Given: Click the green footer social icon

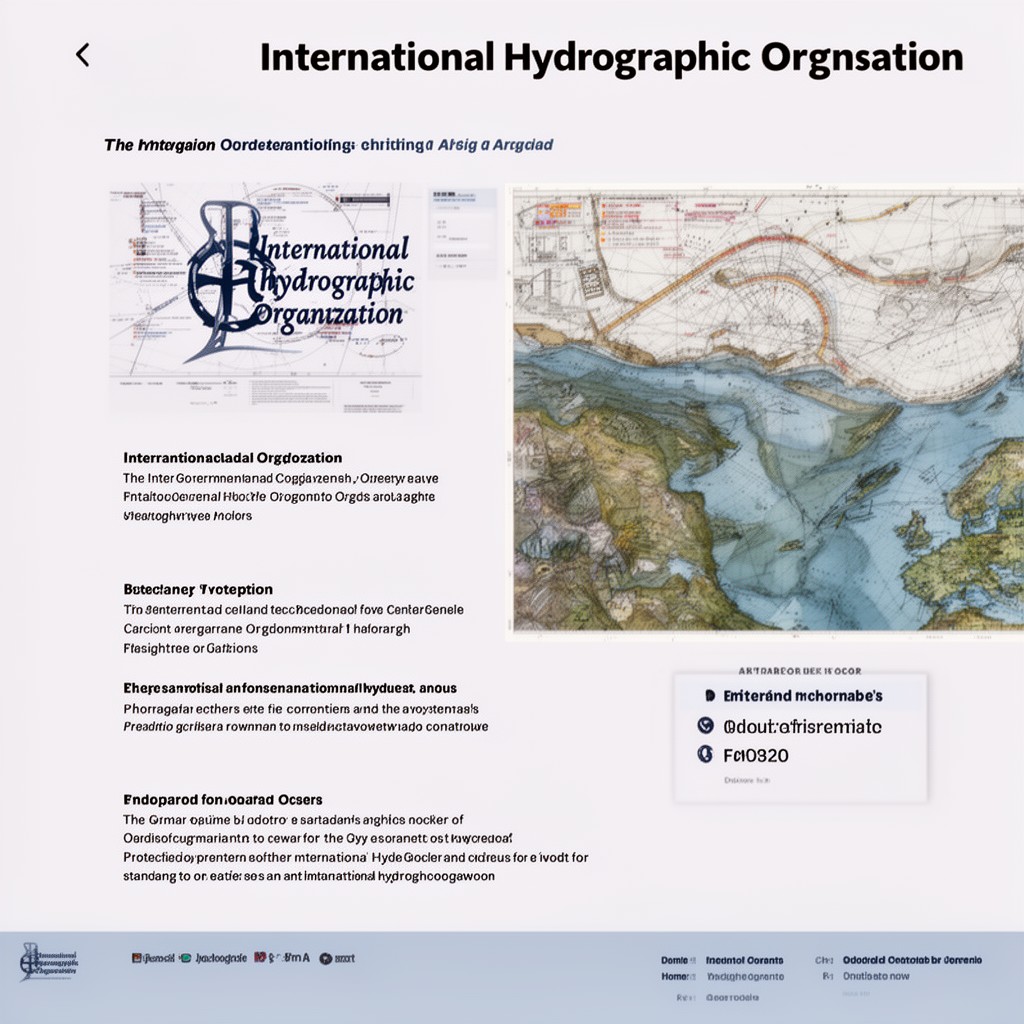Looking at the screenshot, I should [185, 958].
